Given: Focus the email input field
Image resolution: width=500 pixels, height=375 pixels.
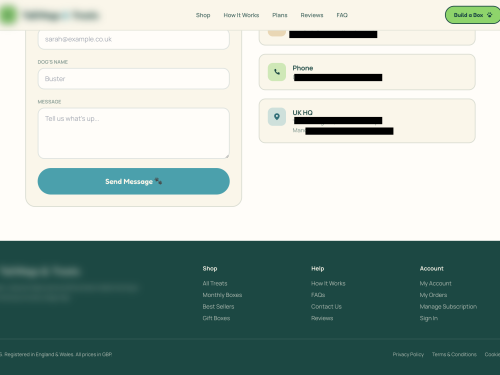Looking at the screenshot, I should click(x=134, y=39).
